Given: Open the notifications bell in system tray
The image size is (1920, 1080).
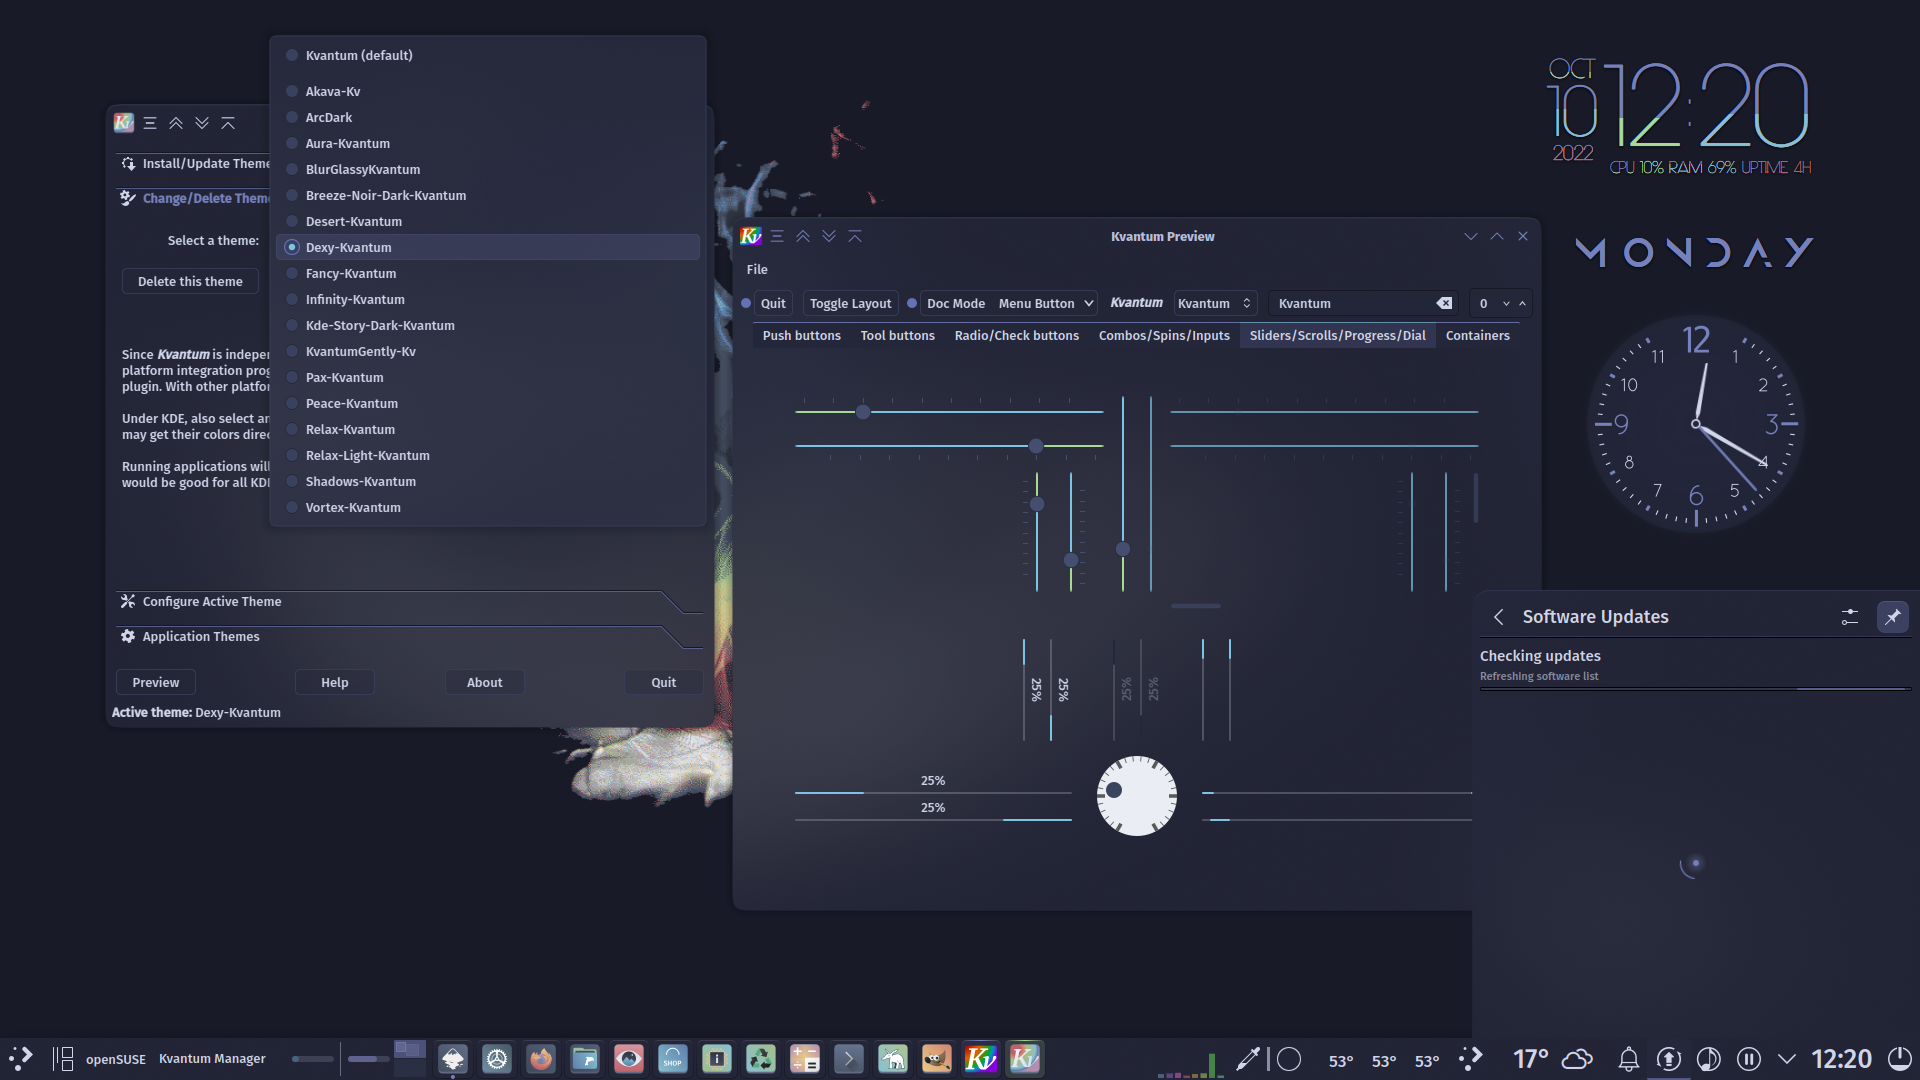Looking at the screenshot, I should point(1629,1059).
